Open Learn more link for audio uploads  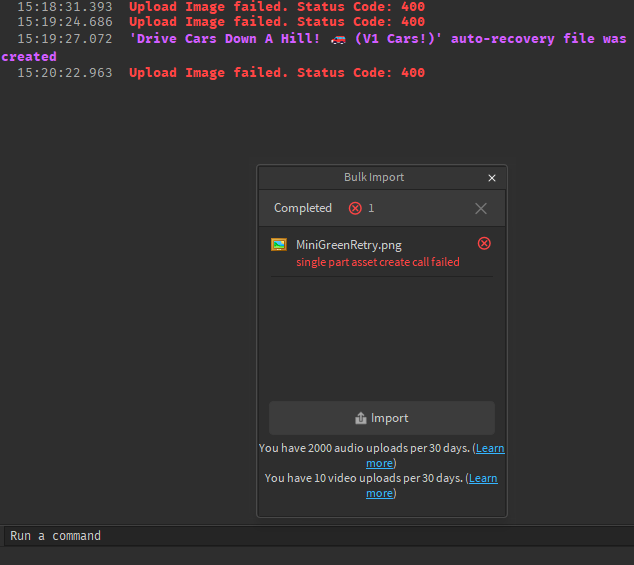(488, 449)
